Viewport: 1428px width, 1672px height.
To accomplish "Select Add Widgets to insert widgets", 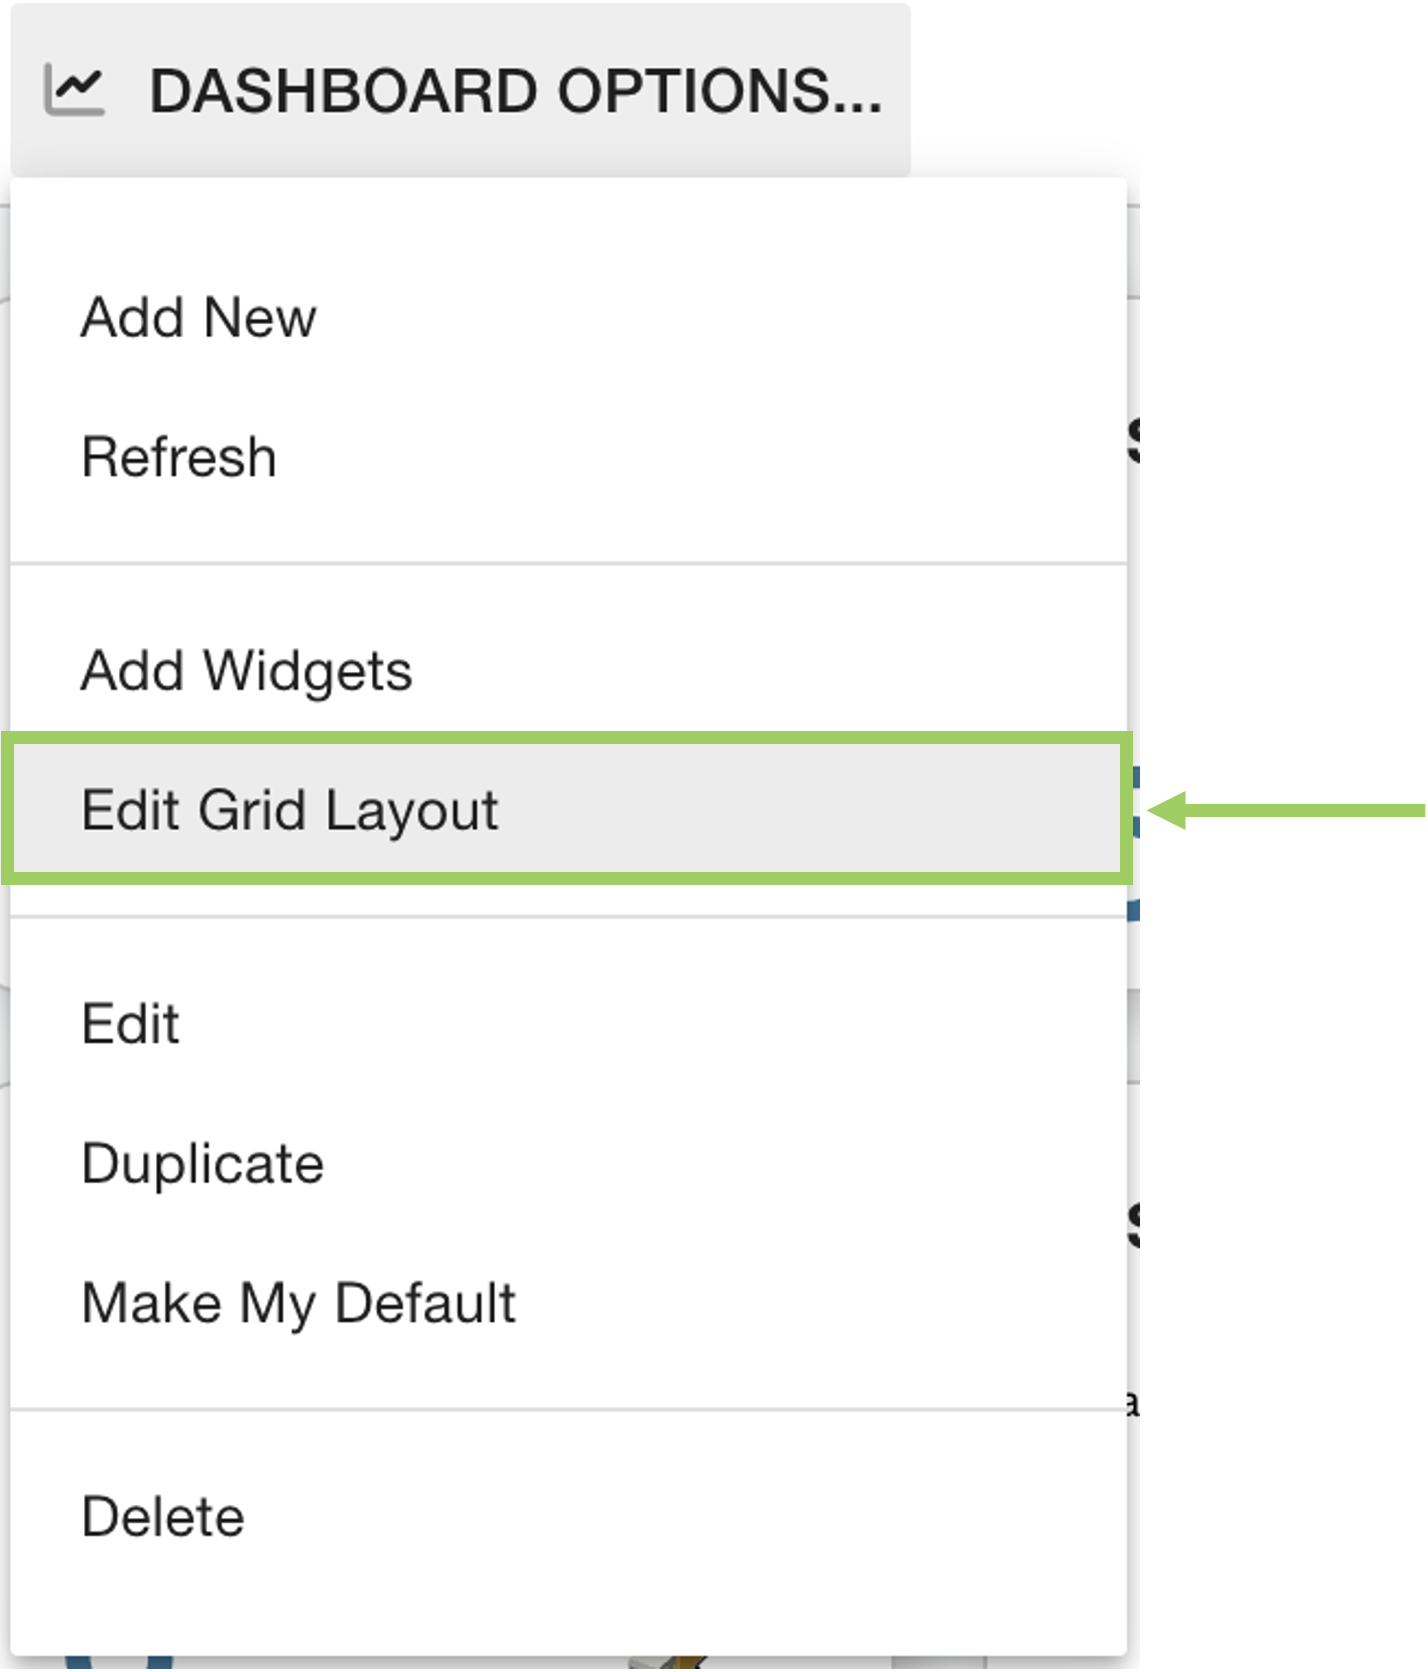I will pos(246,670).
